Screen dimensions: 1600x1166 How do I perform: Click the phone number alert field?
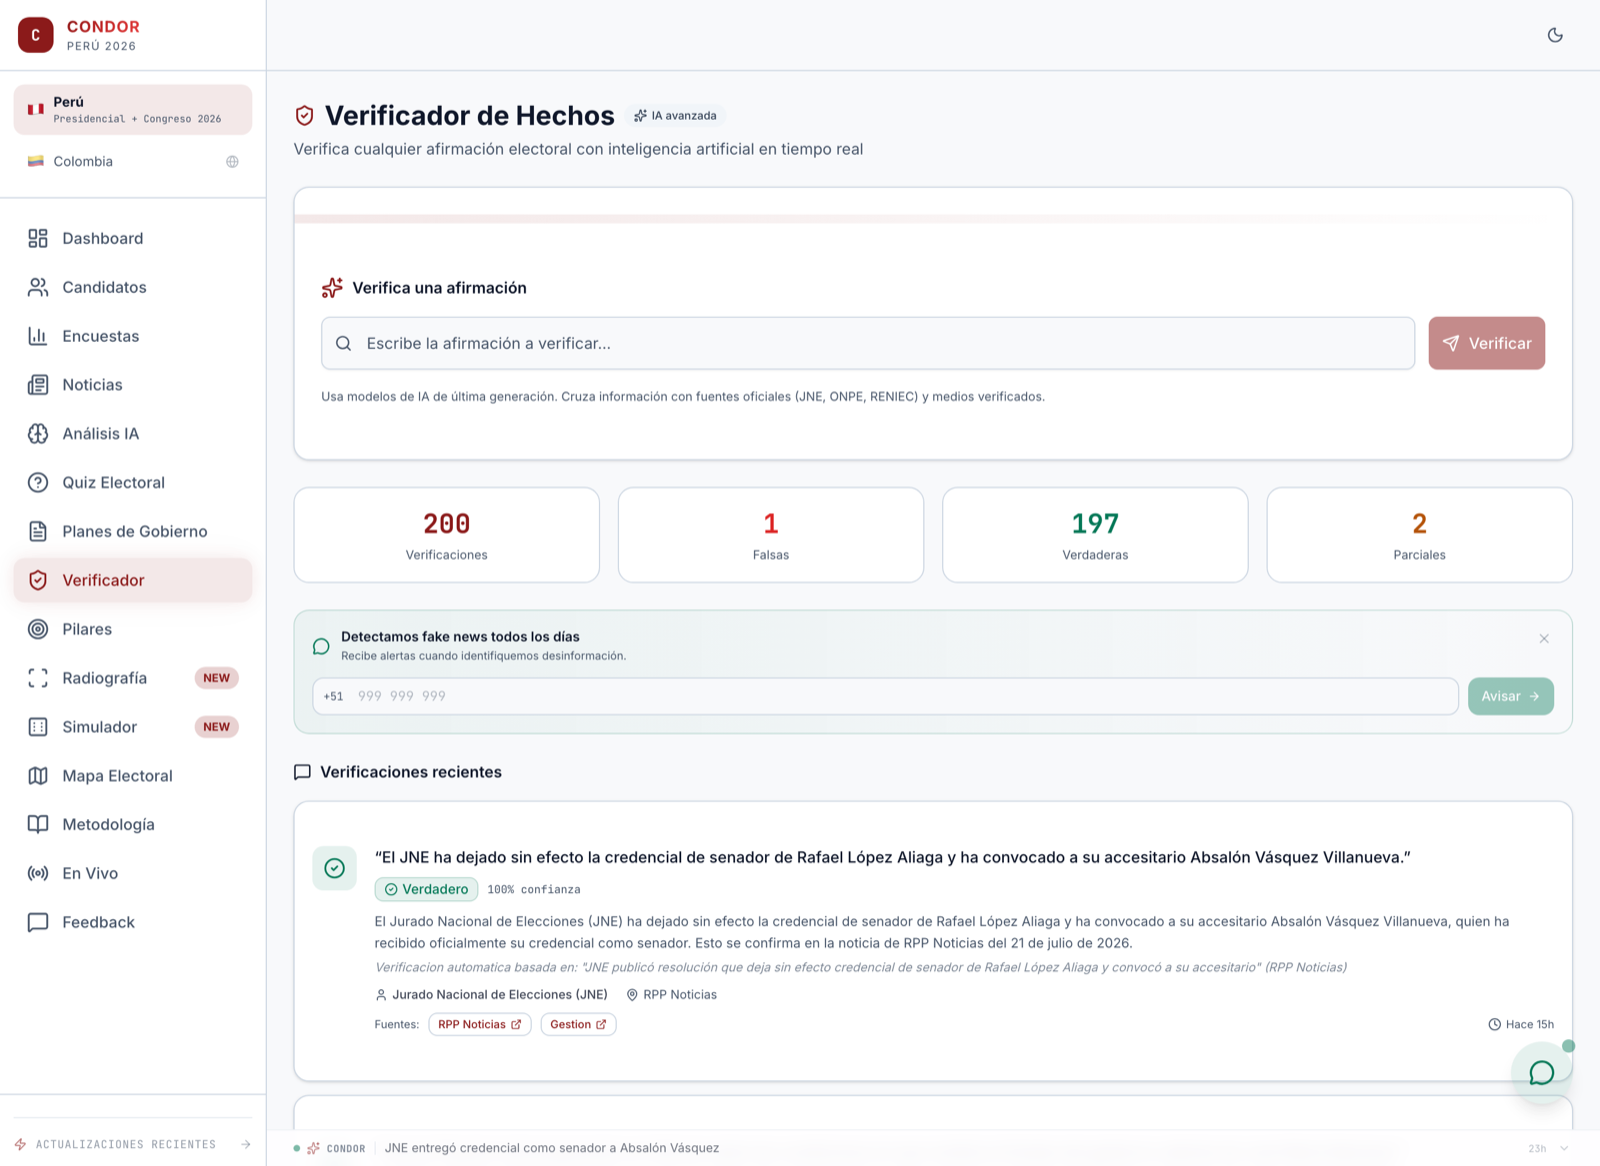(885, 697)
